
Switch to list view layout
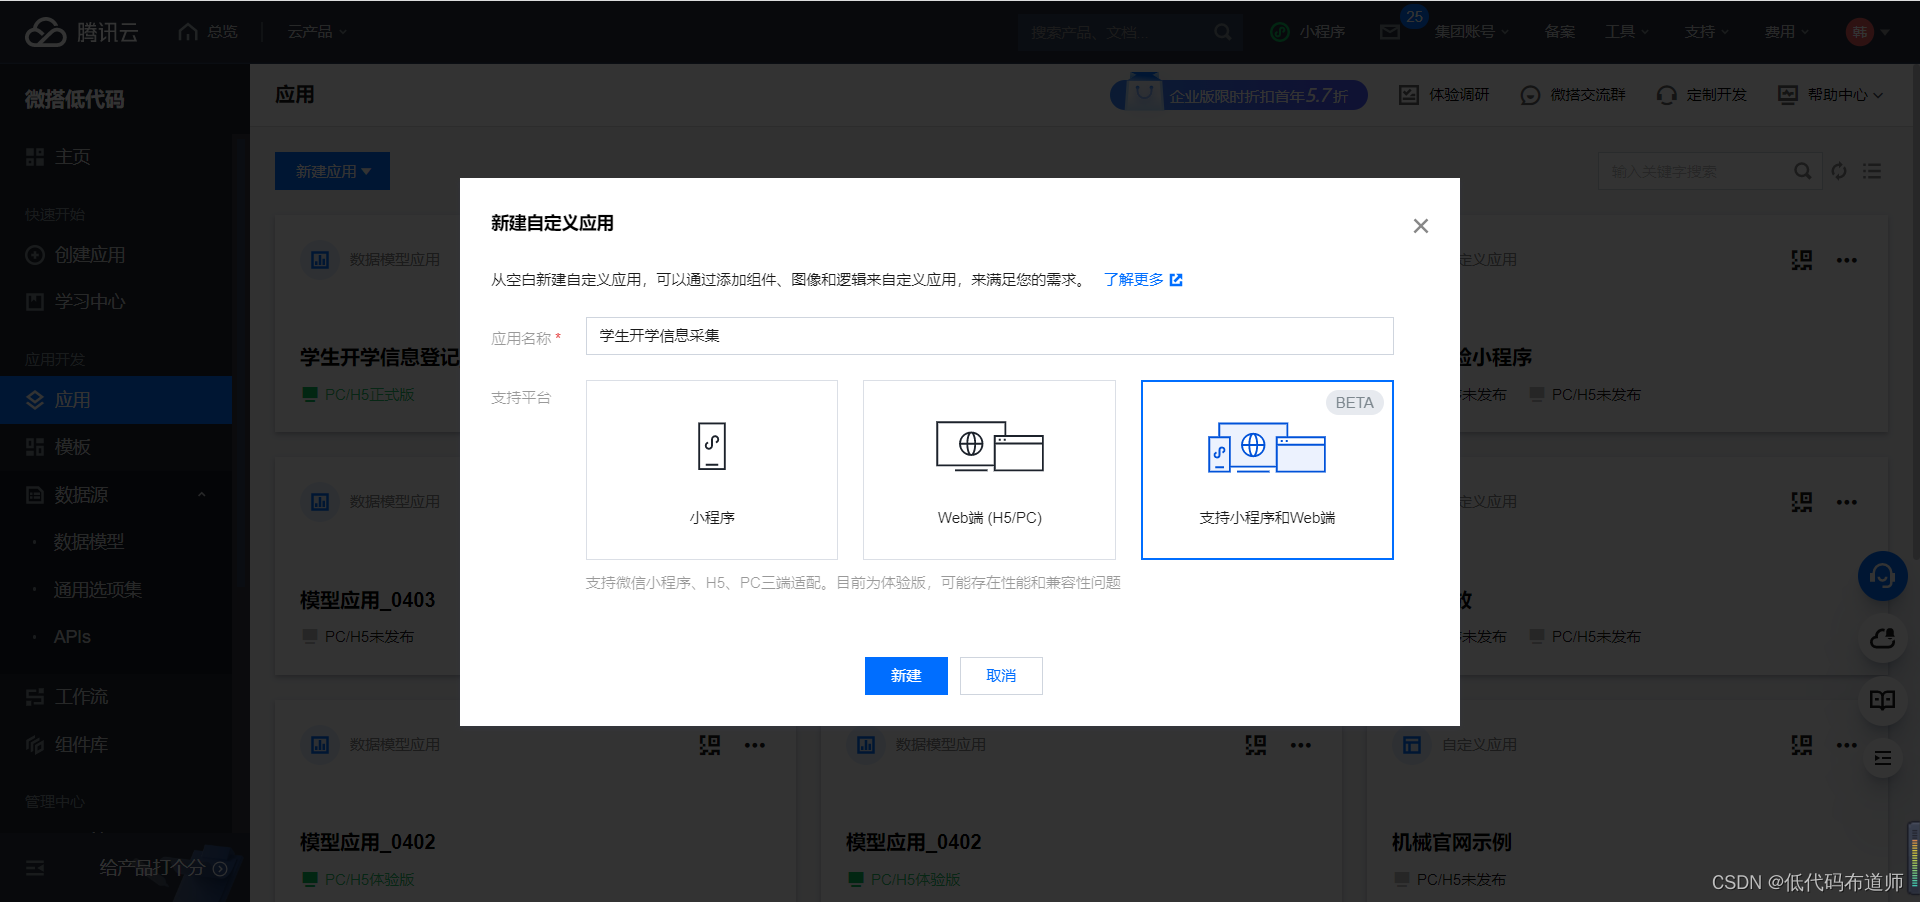1872,171
